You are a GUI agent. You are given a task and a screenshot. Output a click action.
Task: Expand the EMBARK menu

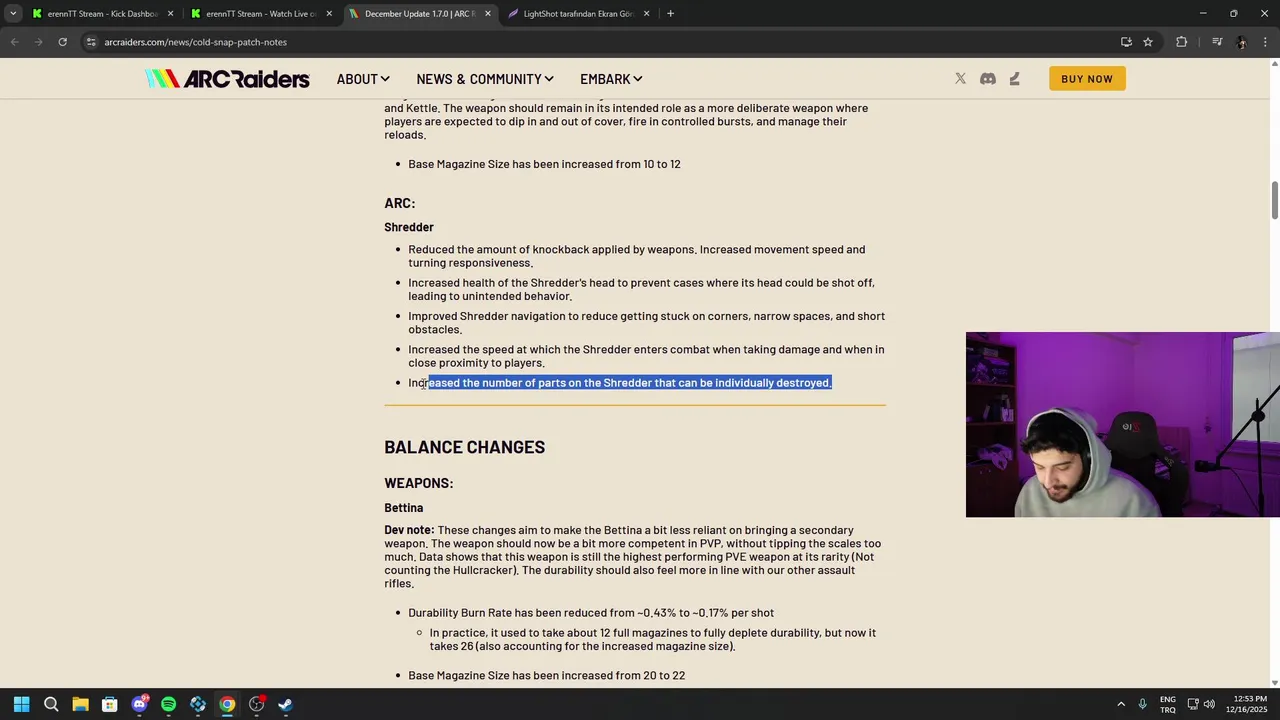[x=611, y=79]
